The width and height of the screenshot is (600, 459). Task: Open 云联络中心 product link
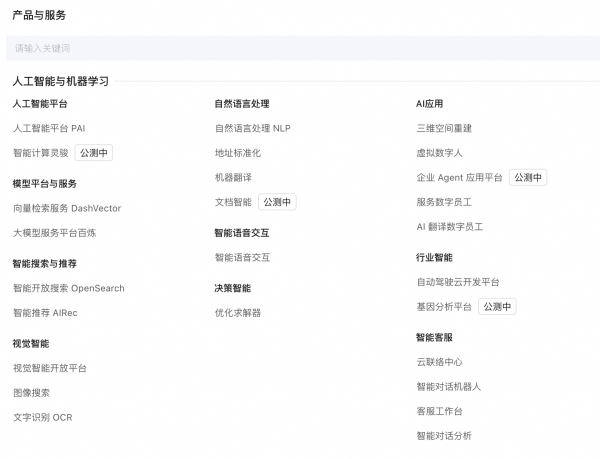click(x=439, y=362)
